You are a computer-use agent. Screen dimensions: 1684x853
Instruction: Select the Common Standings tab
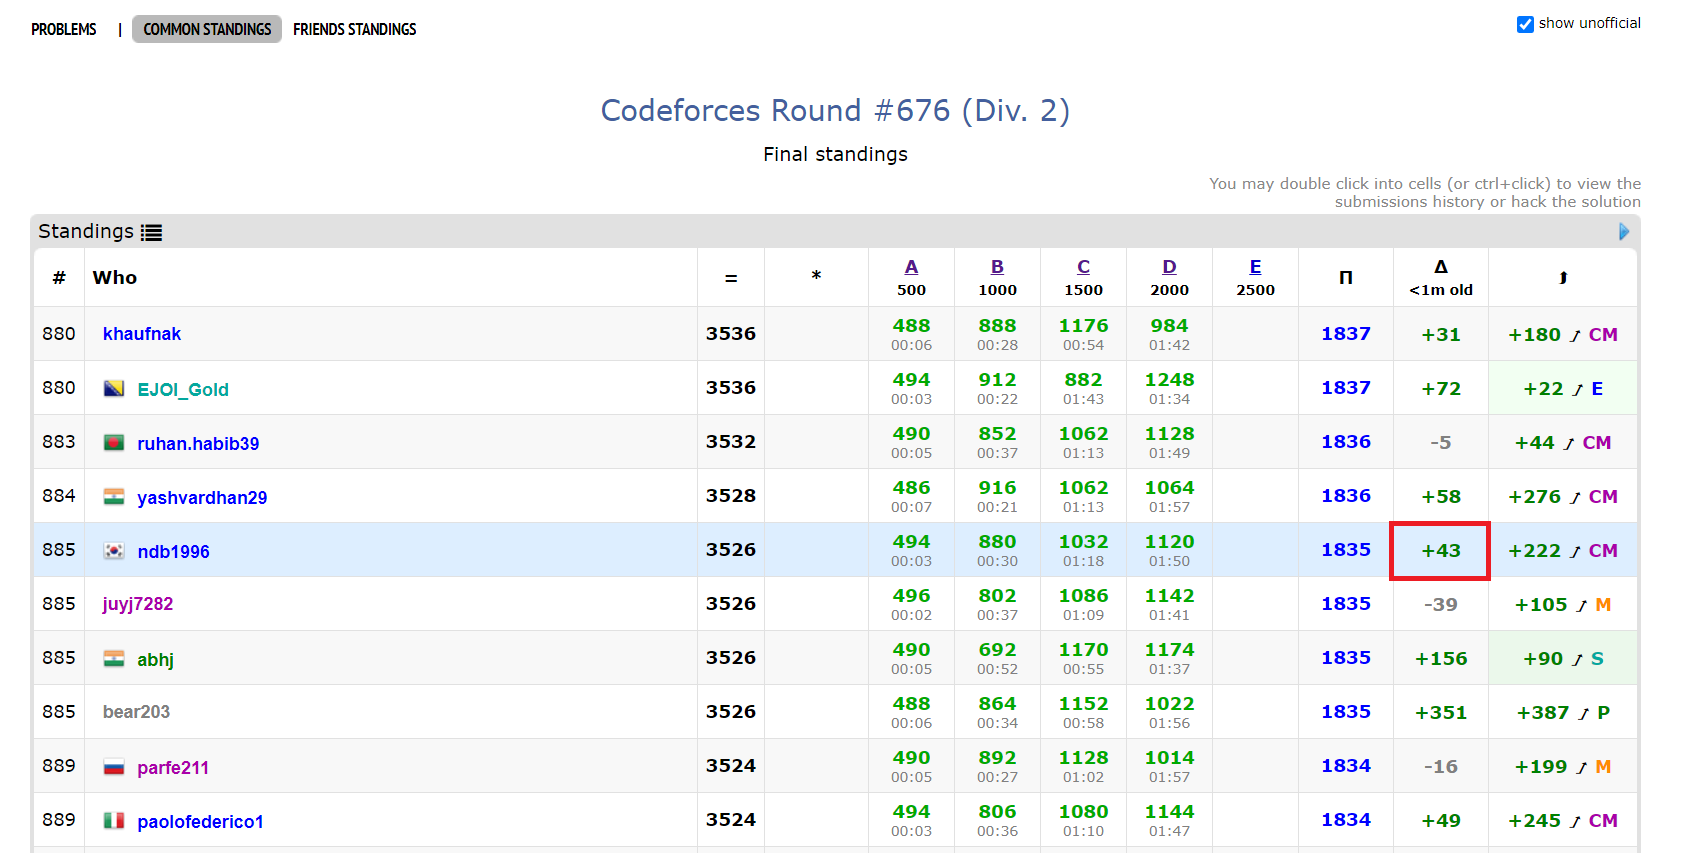click(x=207, y=30)
